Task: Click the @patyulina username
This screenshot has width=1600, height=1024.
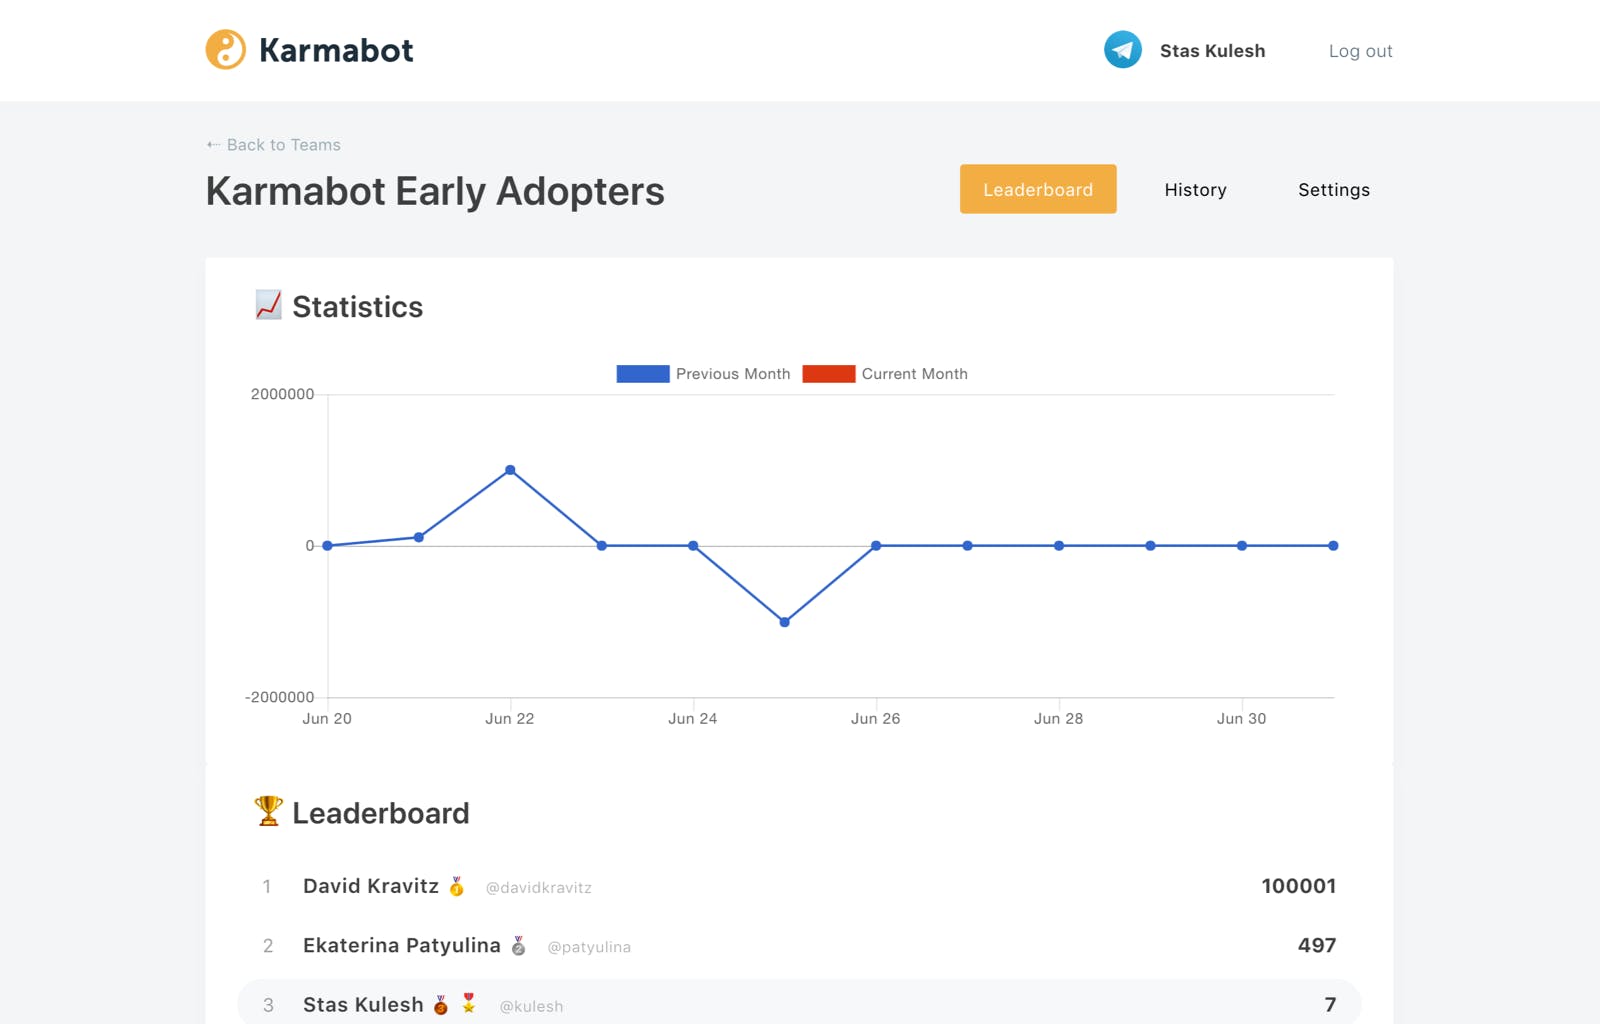Action: click(589, 947)
